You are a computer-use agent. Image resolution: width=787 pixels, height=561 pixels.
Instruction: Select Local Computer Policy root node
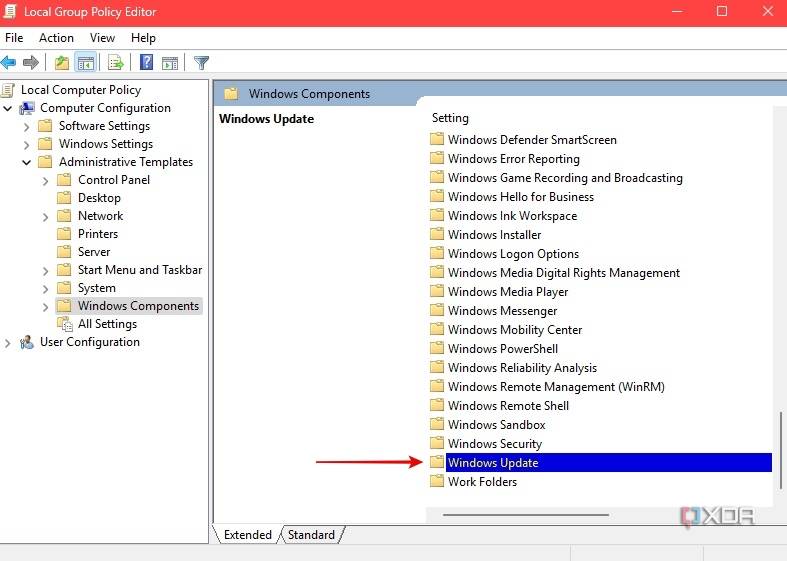click(81, 90)
